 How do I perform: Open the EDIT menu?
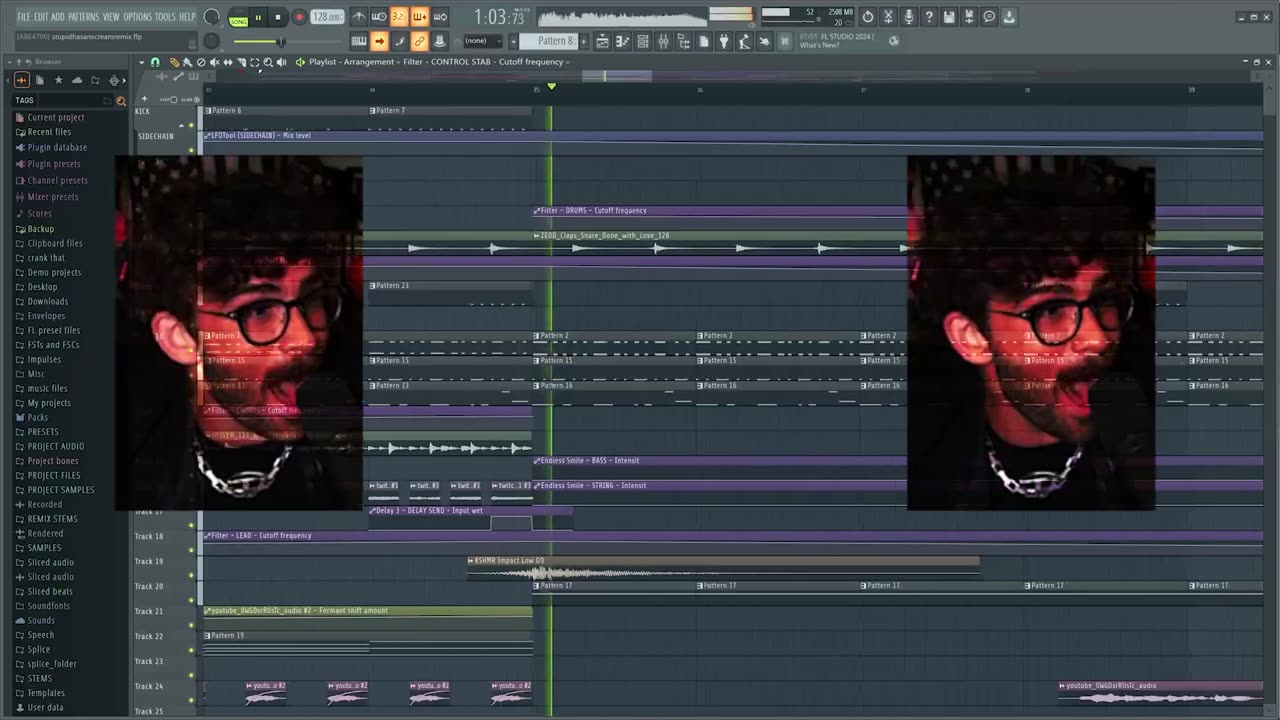[41, 17]
